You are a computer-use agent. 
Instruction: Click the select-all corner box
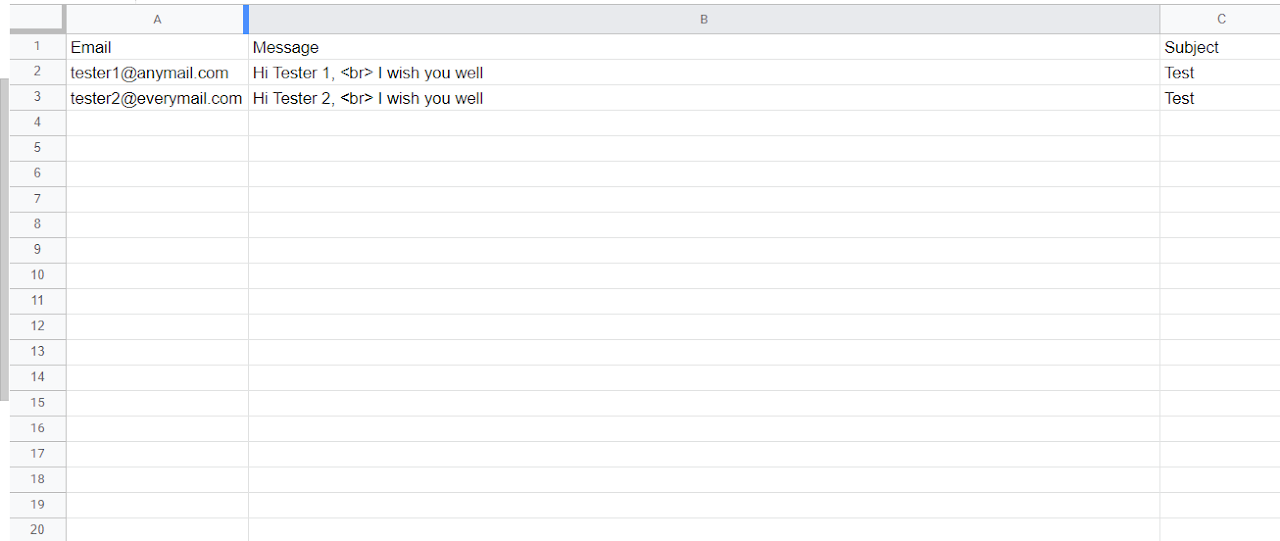point(37,19)
